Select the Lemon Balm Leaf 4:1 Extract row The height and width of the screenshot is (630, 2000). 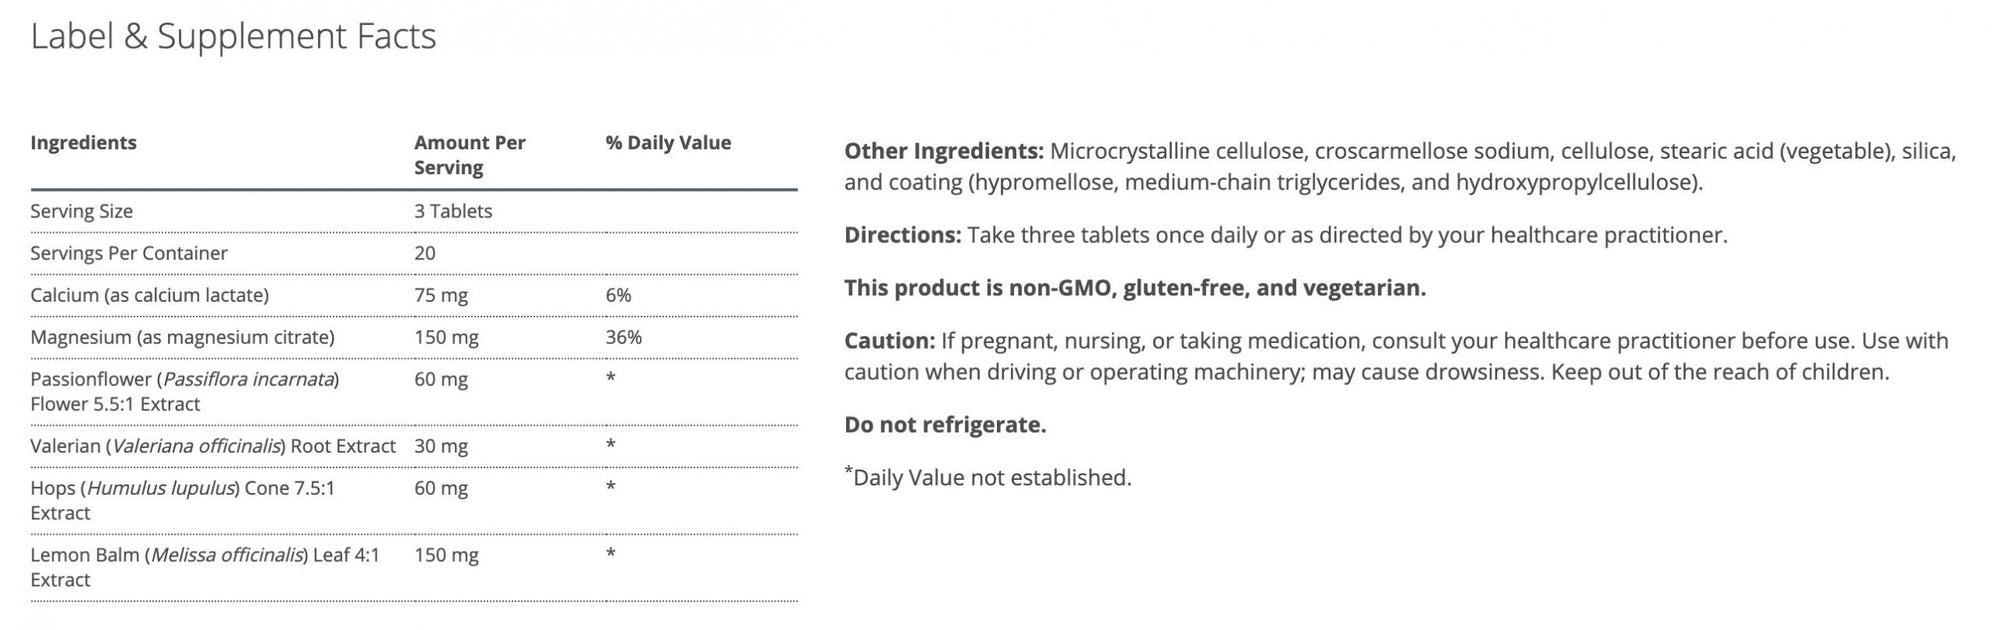pyautogui.click(x=204, y=567)
